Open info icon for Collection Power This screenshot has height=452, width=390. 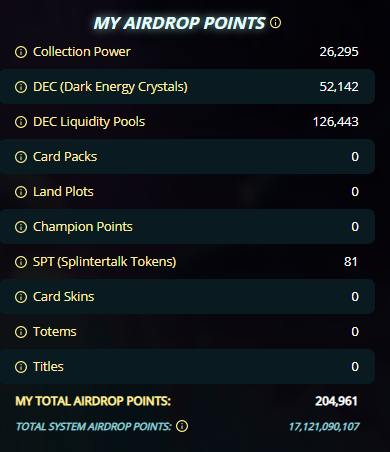pos(21,52)
